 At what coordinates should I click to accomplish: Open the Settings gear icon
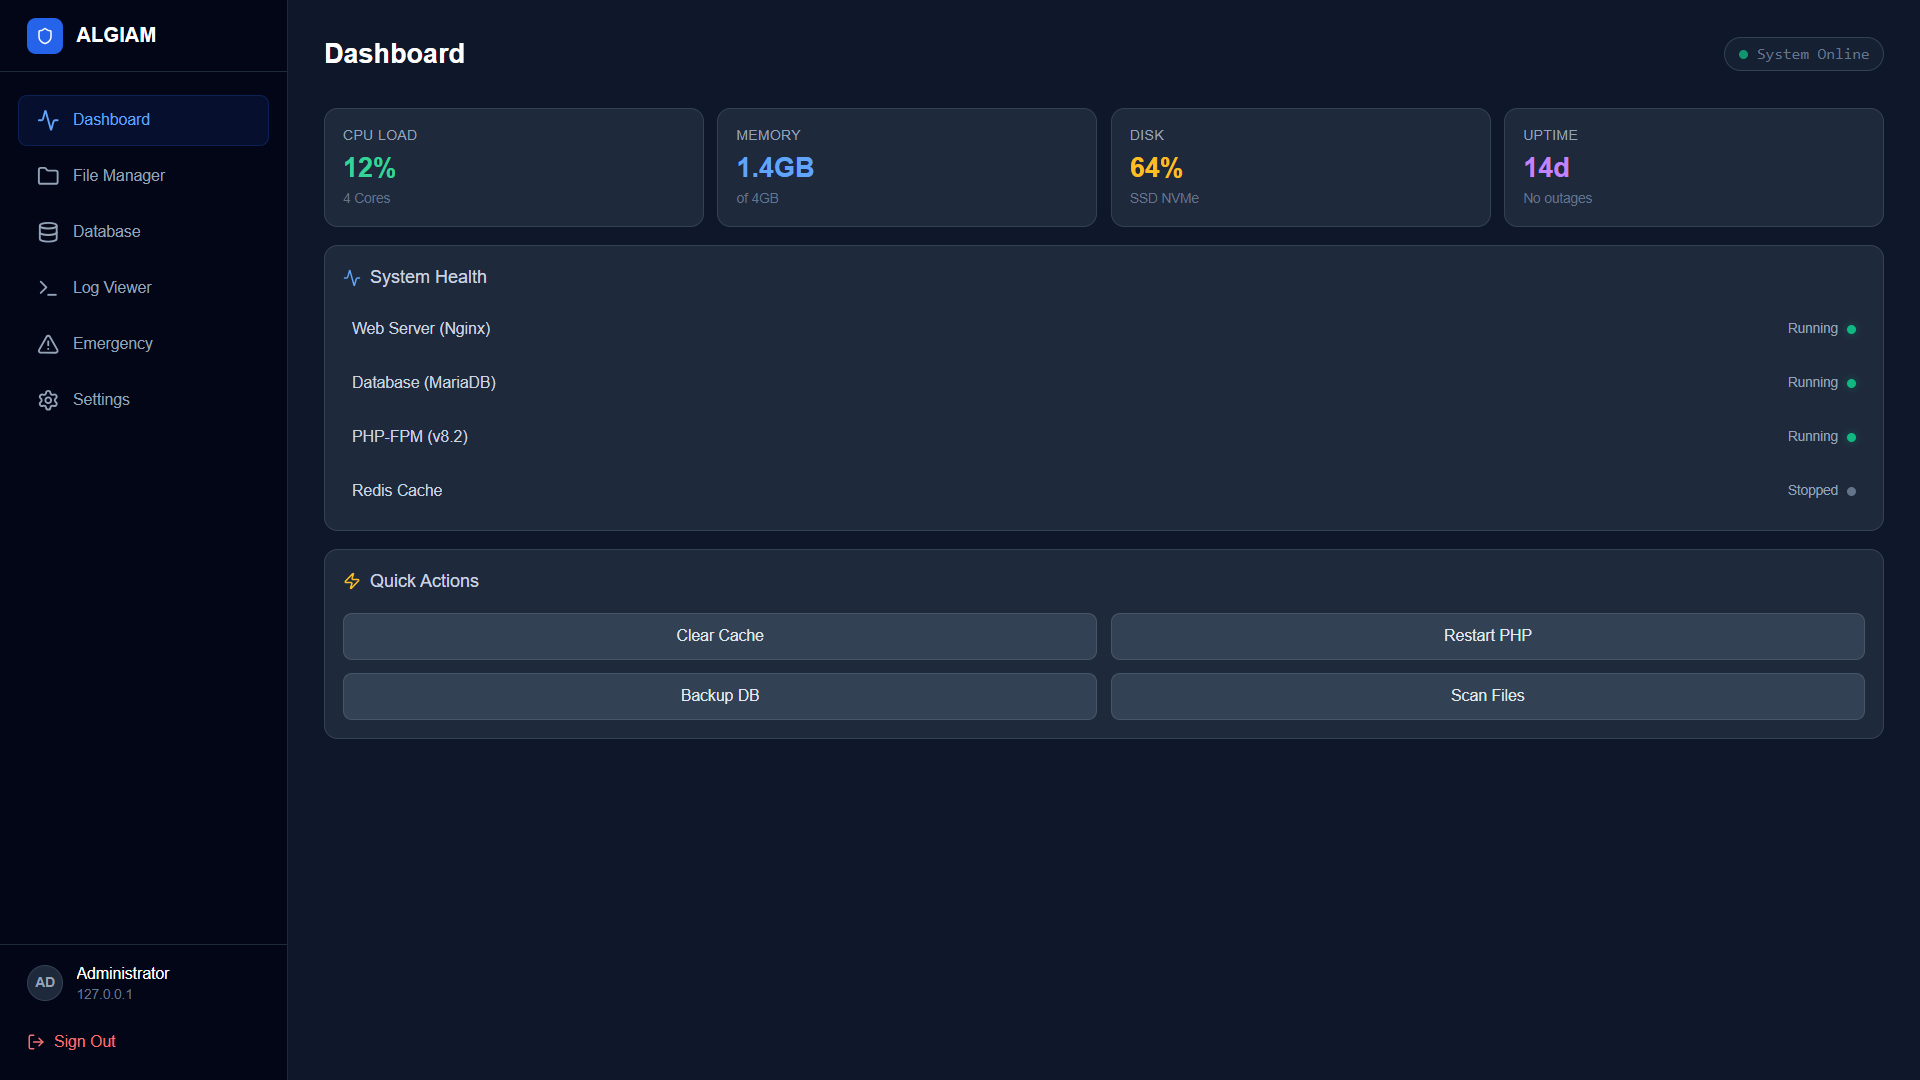tap(48, 400)
